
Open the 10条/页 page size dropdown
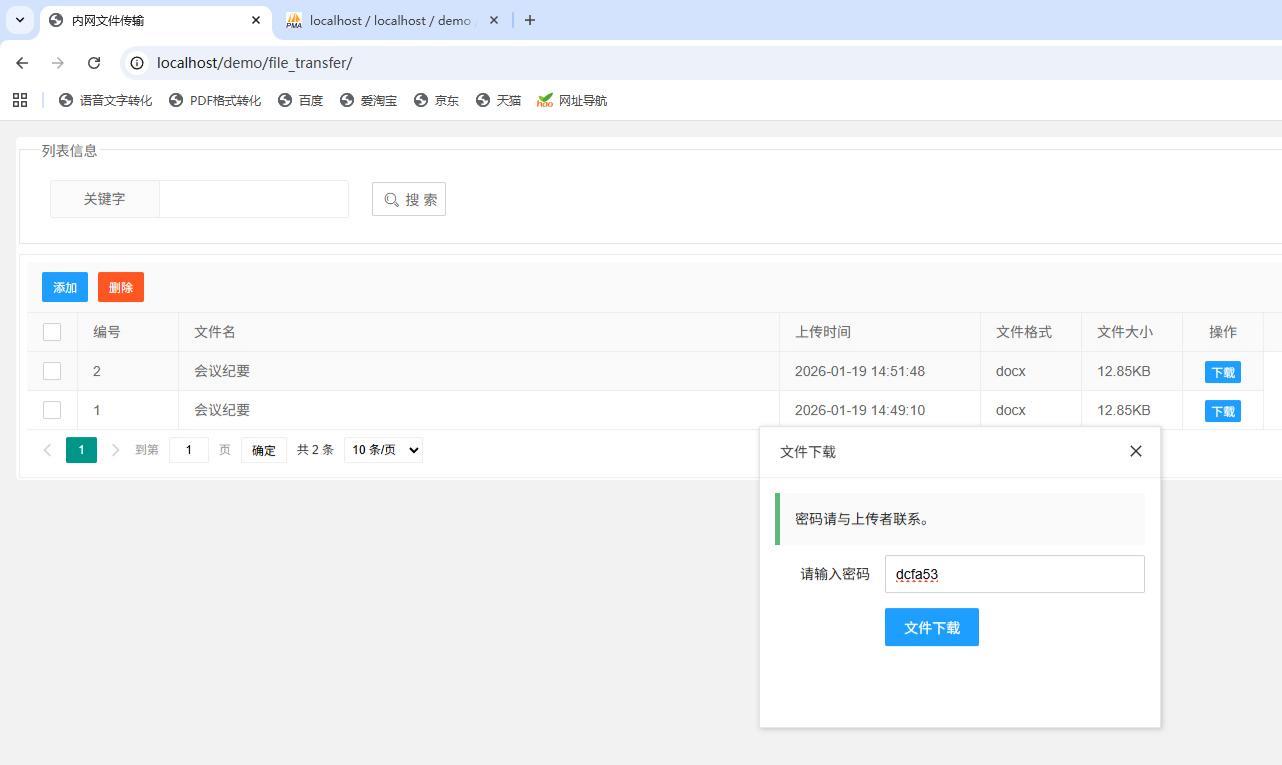click(383, 449)
